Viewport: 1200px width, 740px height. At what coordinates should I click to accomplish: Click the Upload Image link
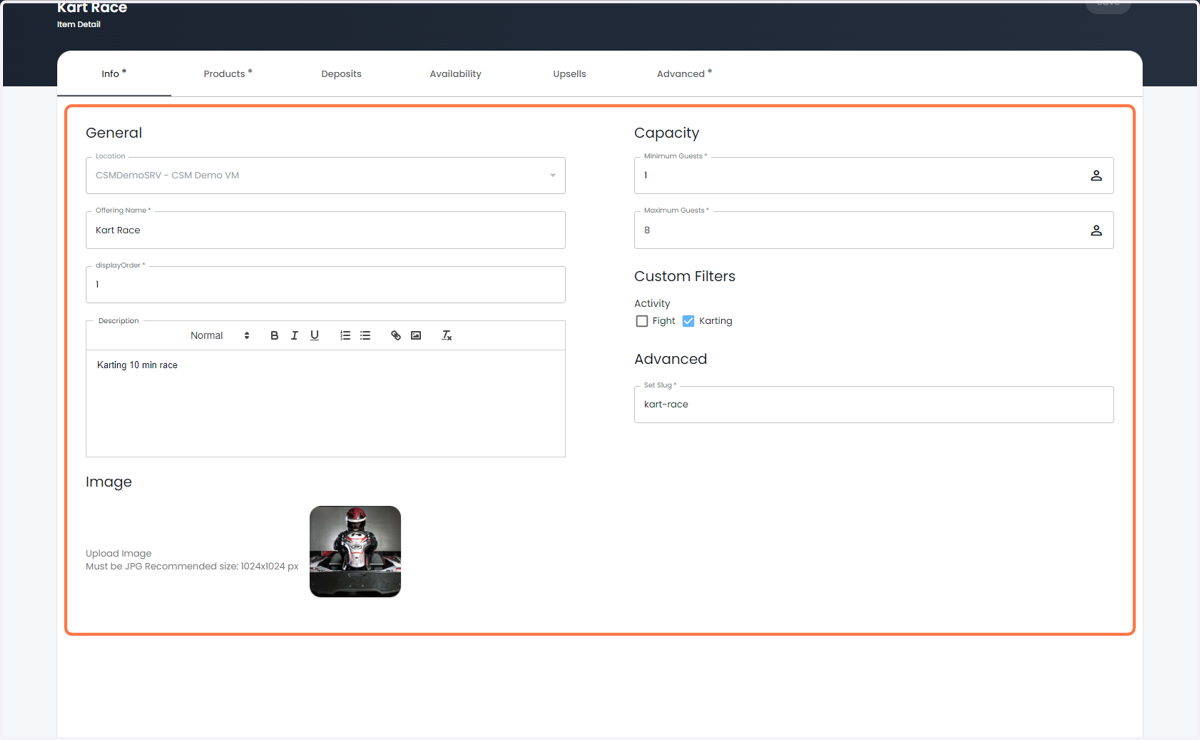(x=119, y=554)
